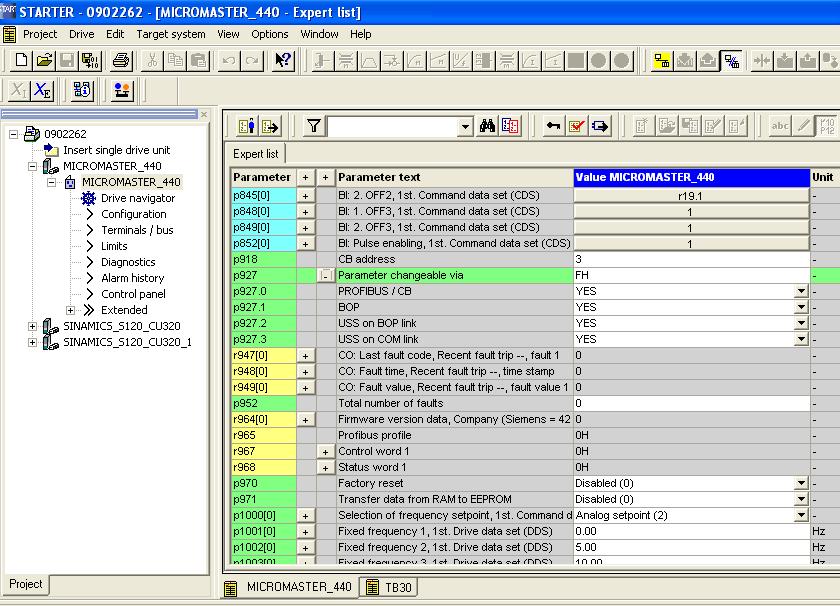Screen dimensions: 840x606
Task: Click the user-defined list icon with person
Action: [247, 126]
